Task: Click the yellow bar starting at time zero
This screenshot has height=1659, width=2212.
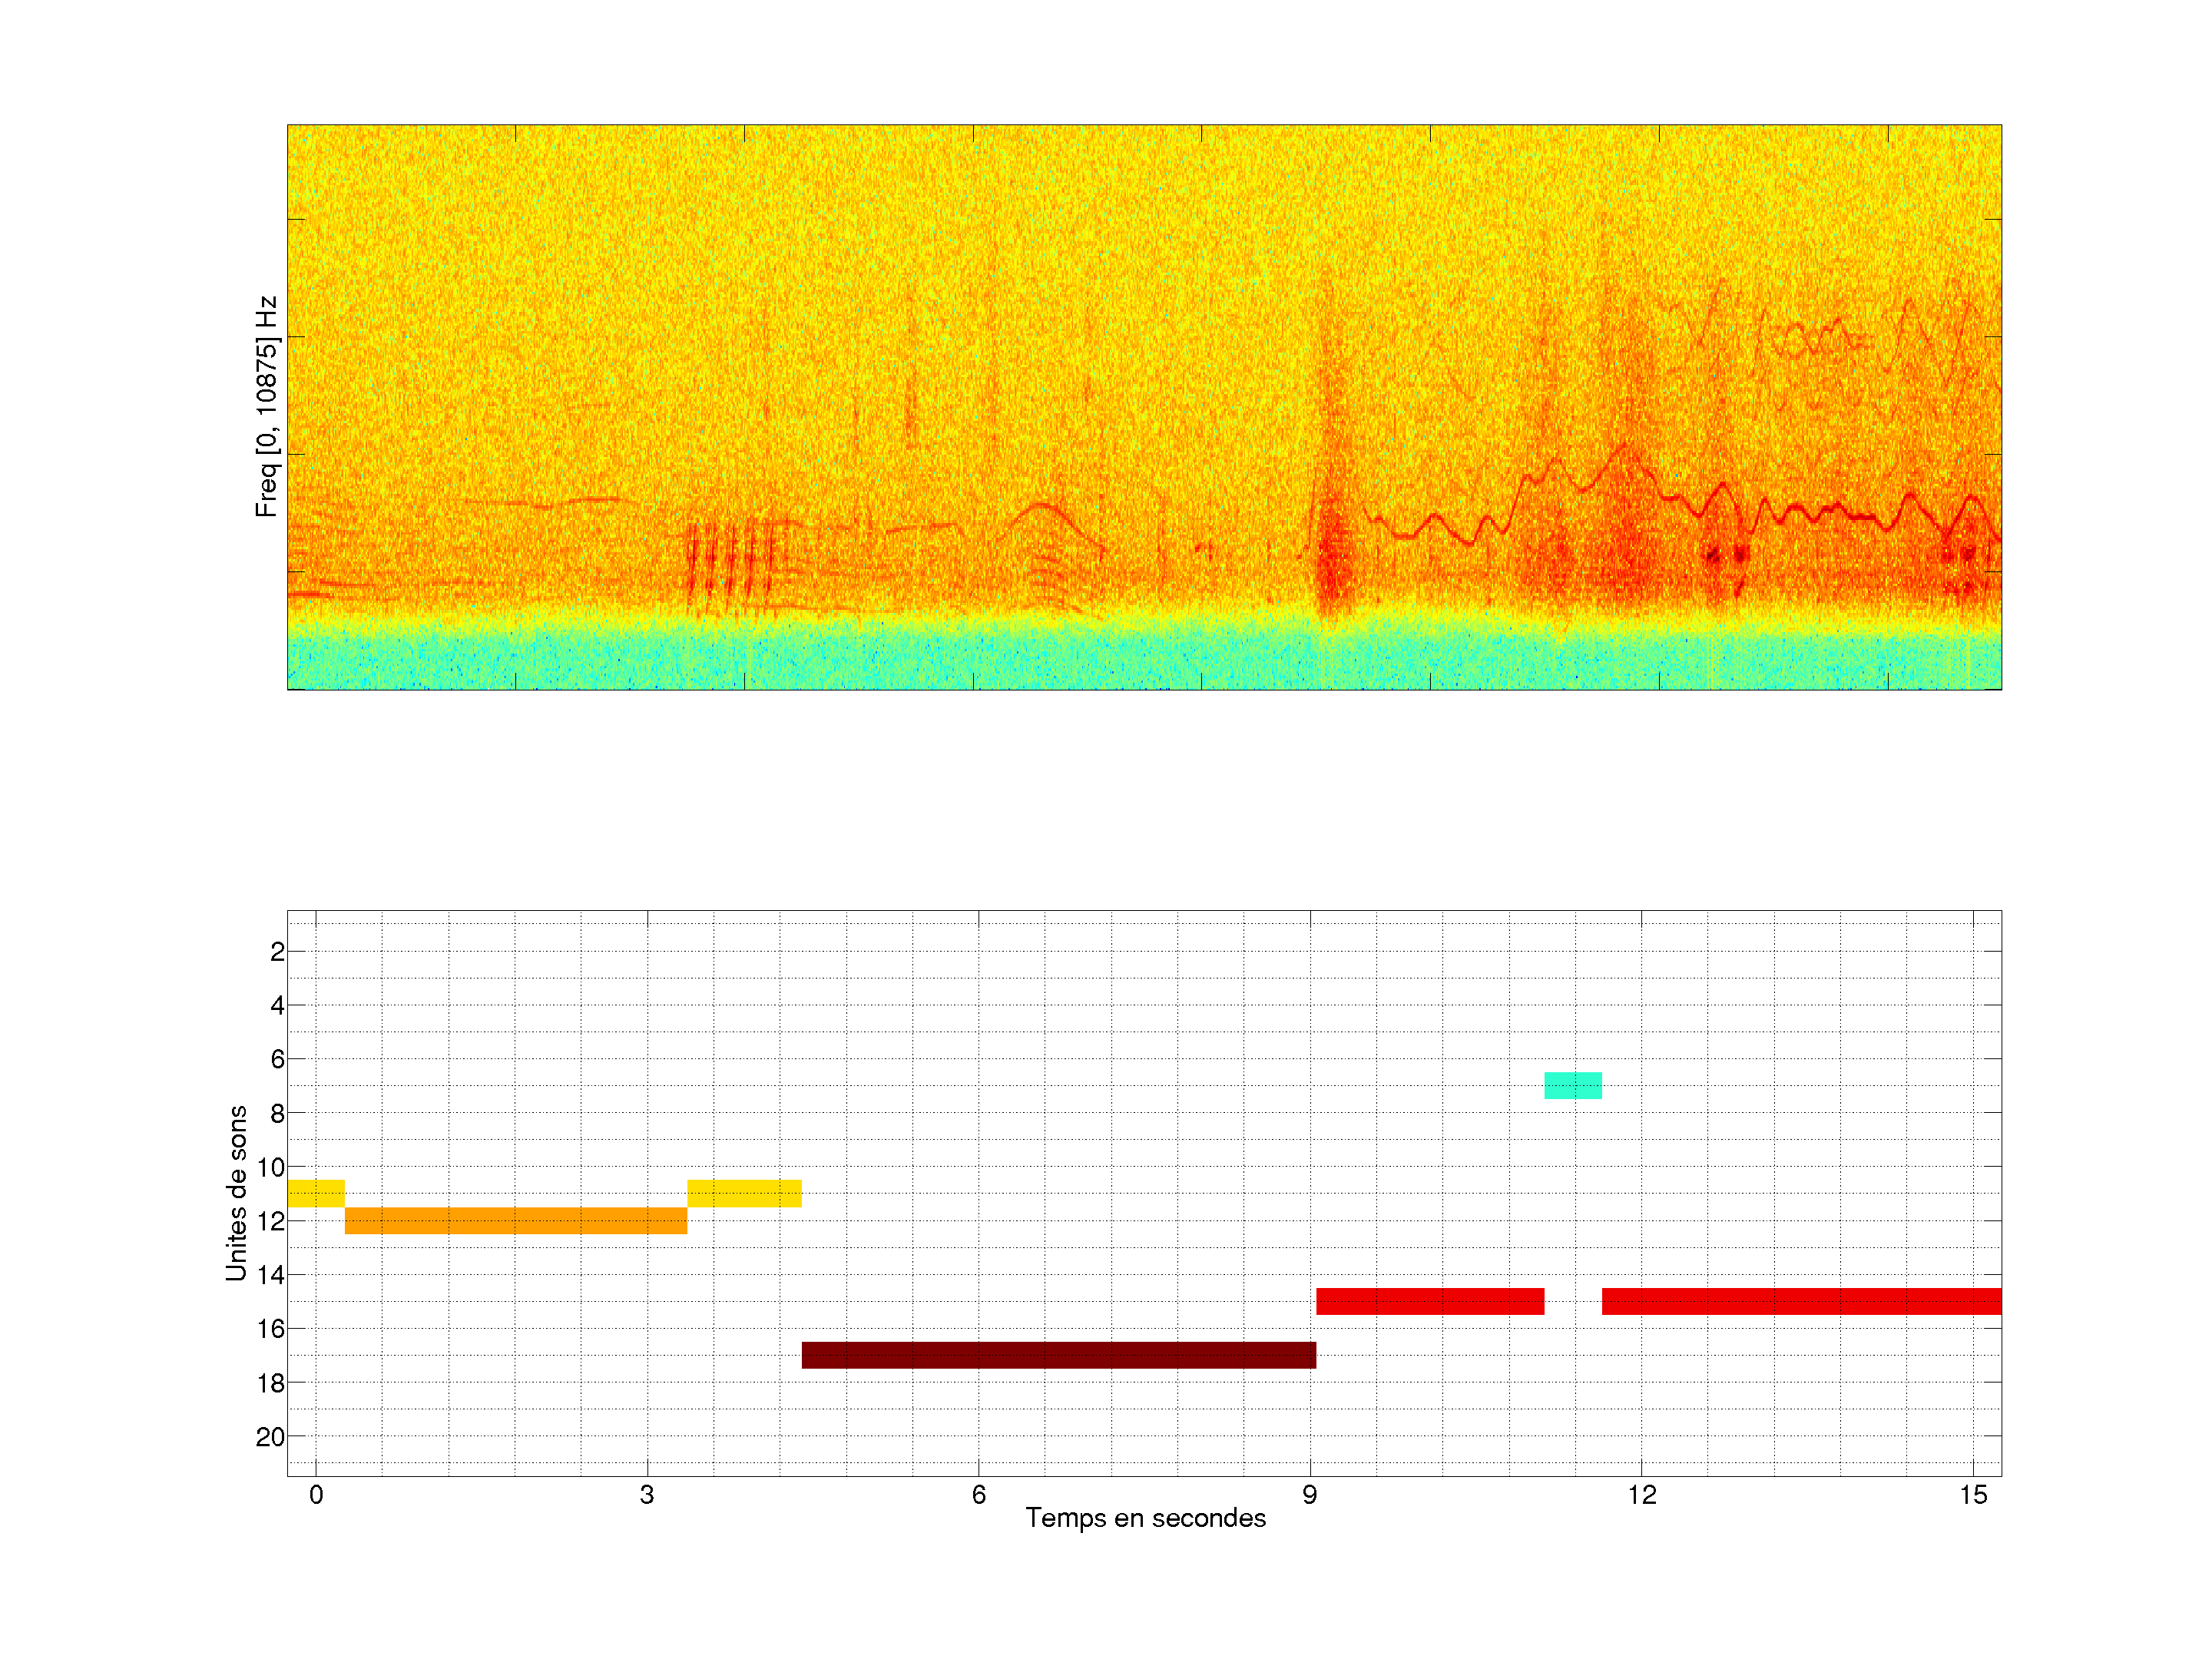Action: coord(316,1193)
